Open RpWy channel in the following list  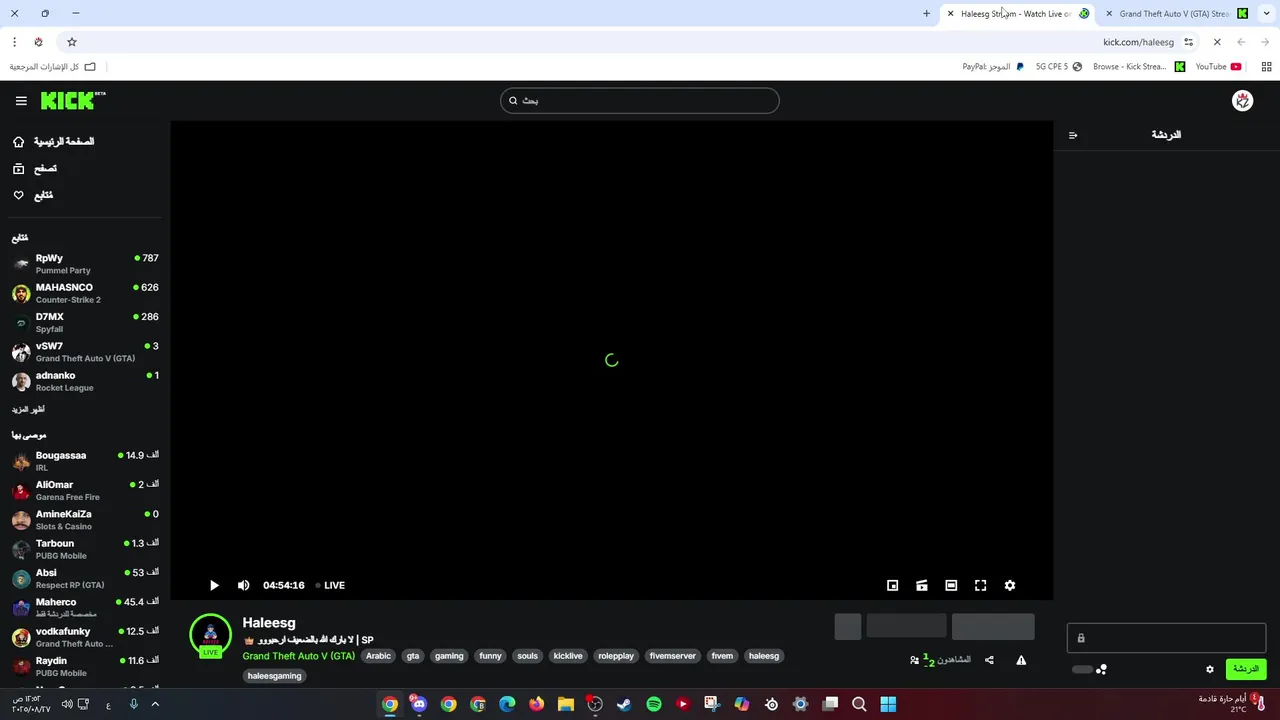pos(85,264)
